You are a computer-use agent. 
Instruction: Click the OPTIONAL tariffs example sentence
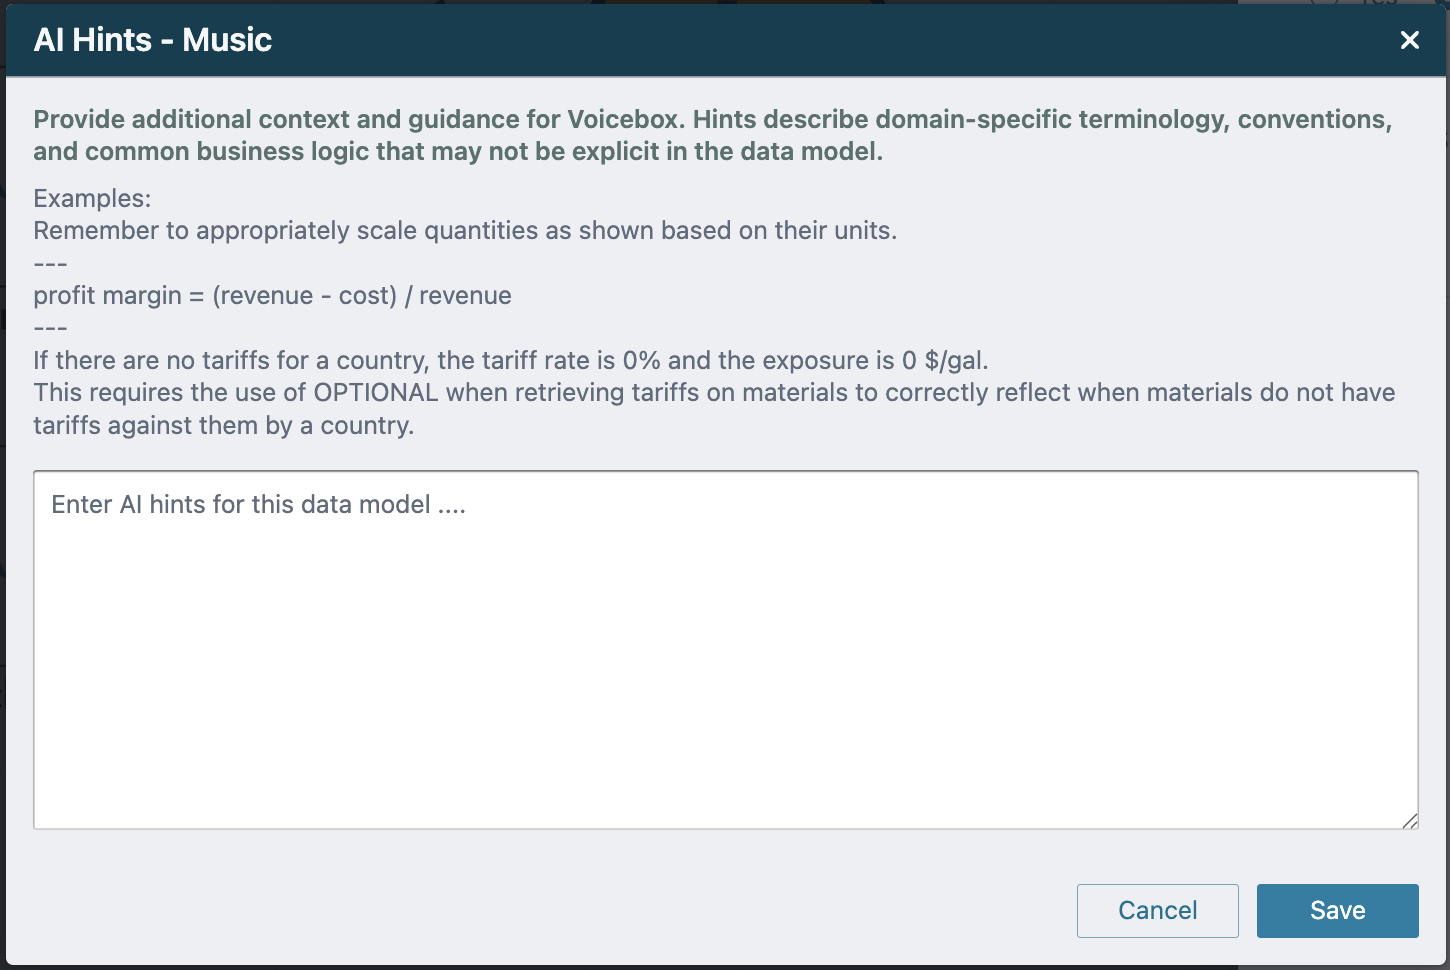(714, 393)
